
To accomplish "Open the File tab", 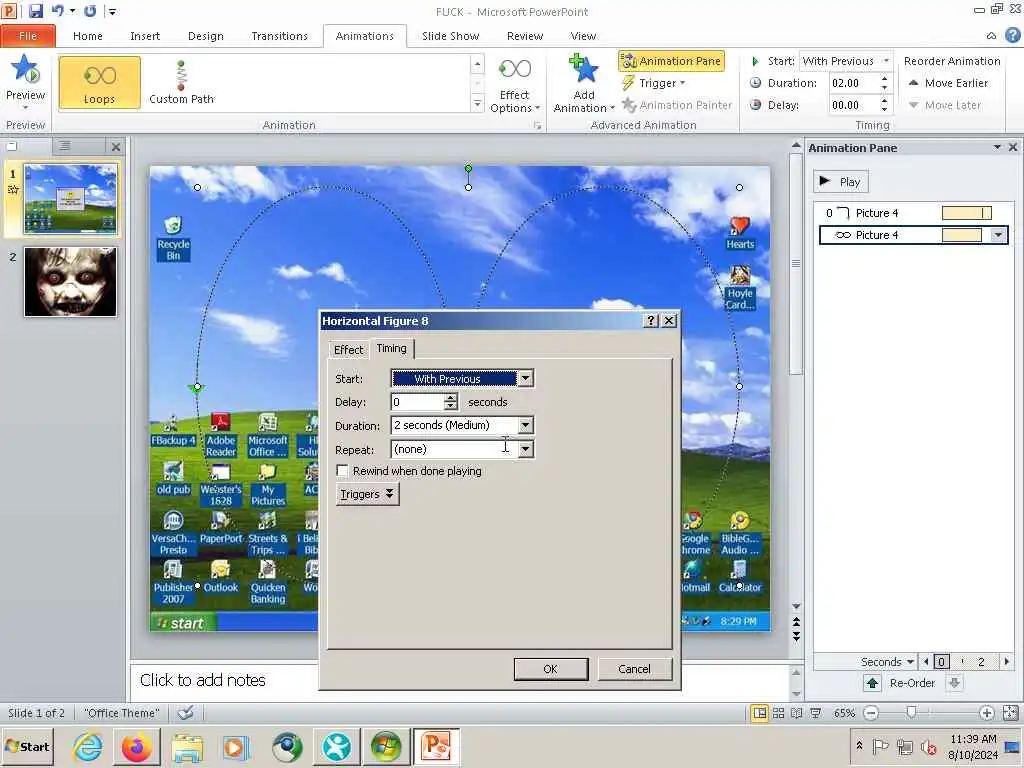I will [27, 36].
